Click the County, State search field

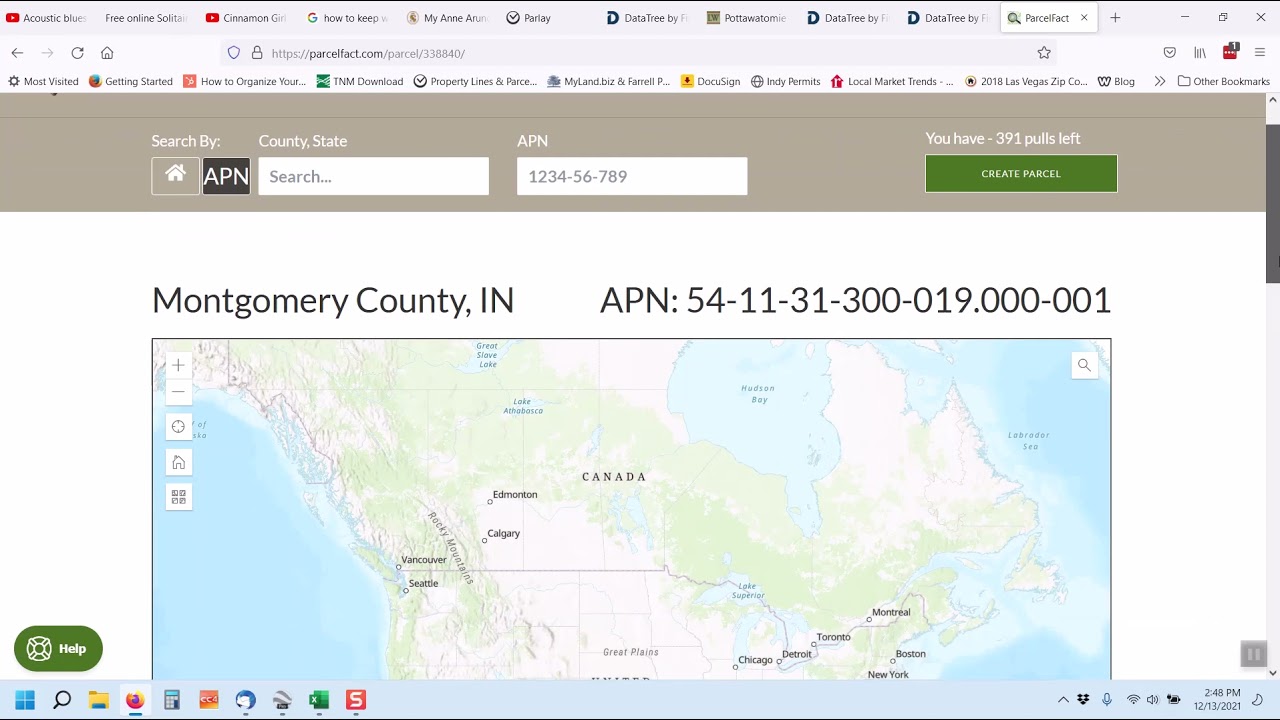pyautogui.click(x=373, y=176)
